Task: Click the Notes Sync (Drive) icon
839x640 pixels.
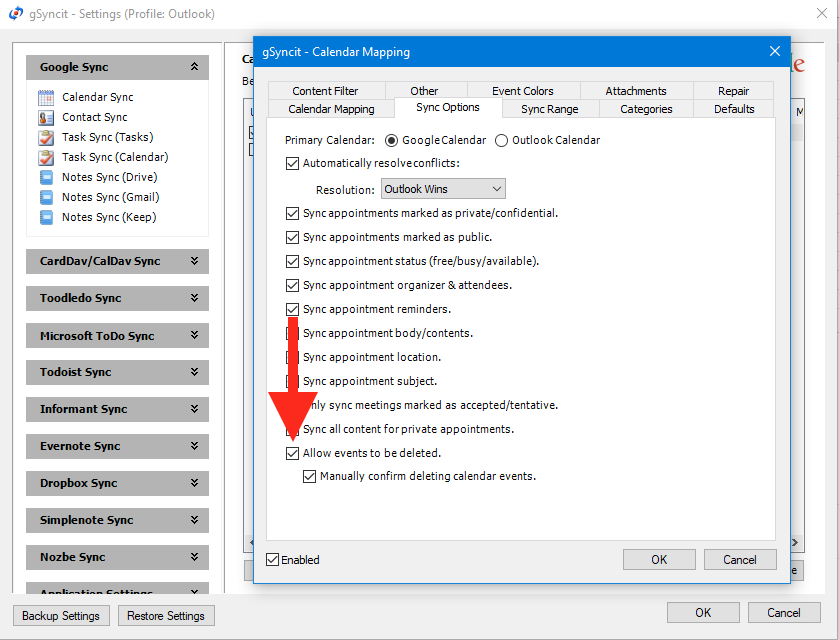Action: (47, 177)
